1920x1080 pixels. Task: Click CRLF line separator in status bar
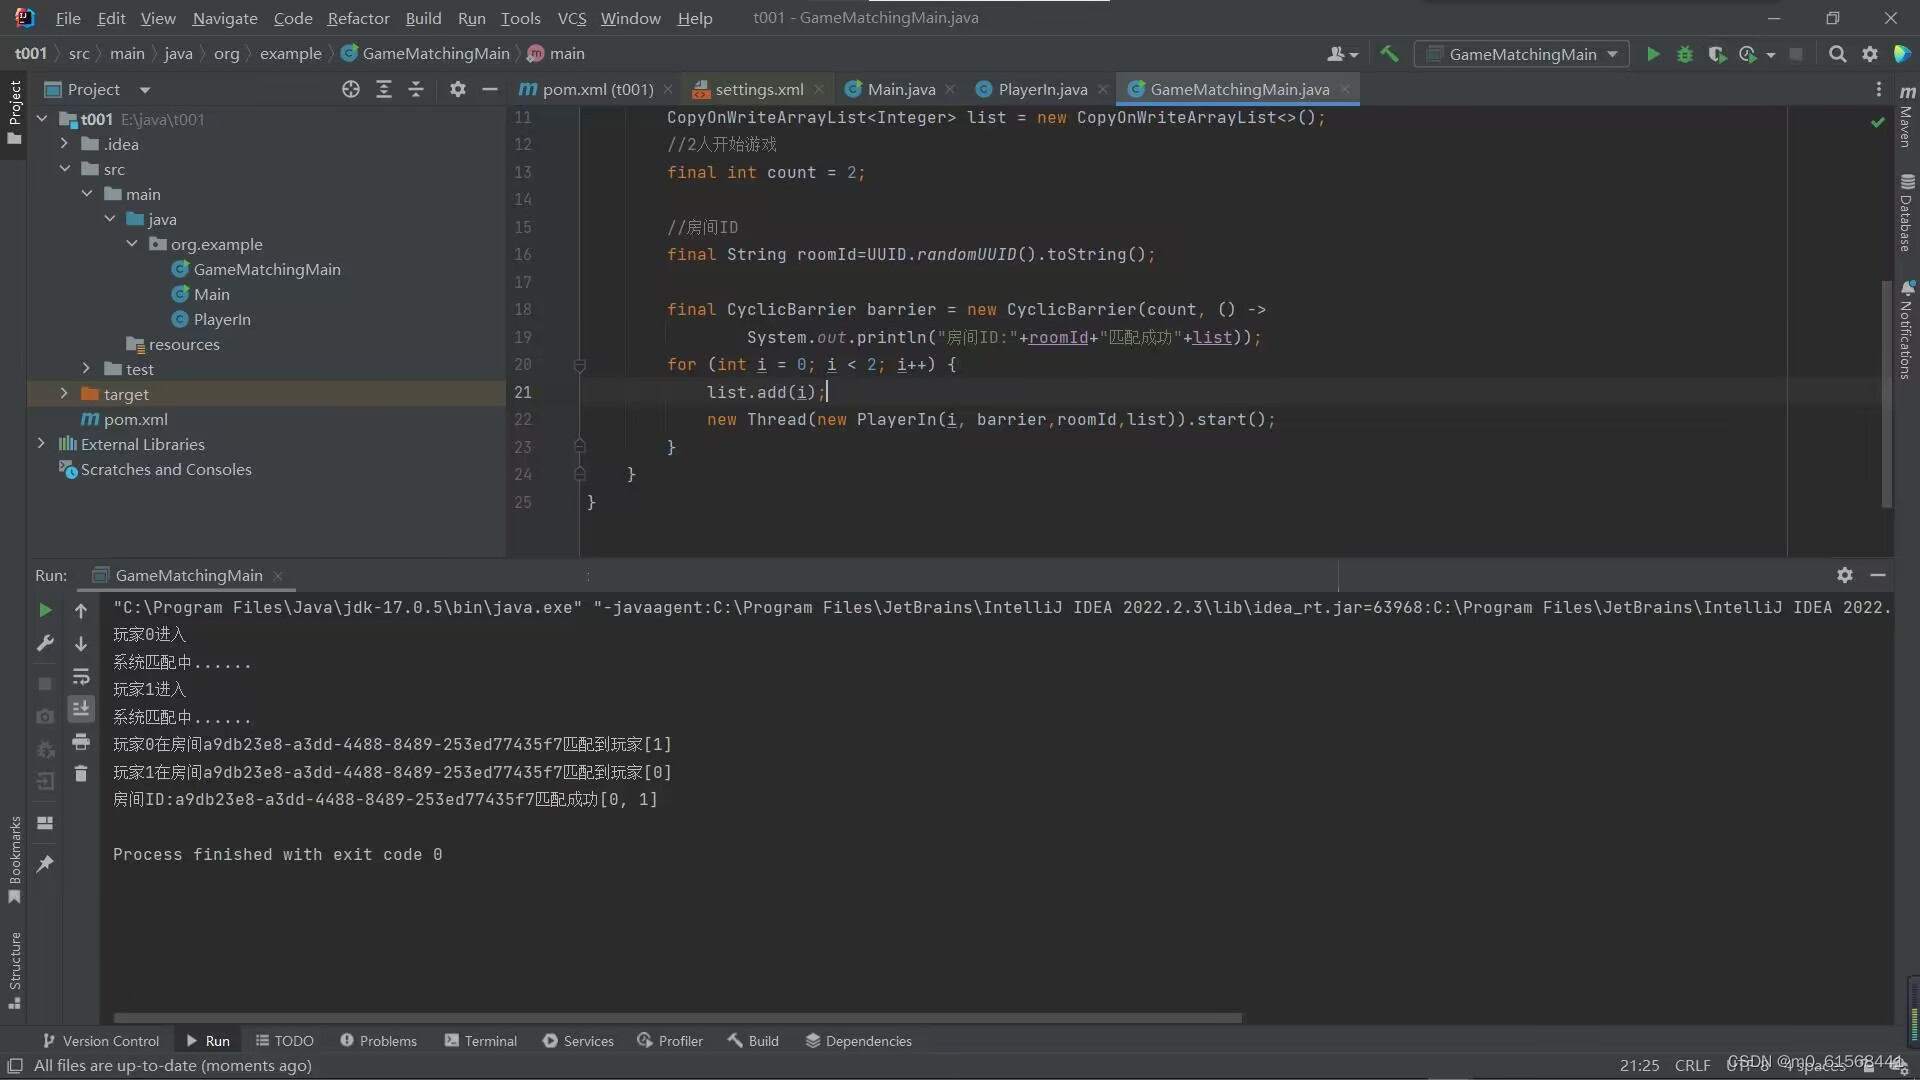tap(1692, 1066)
